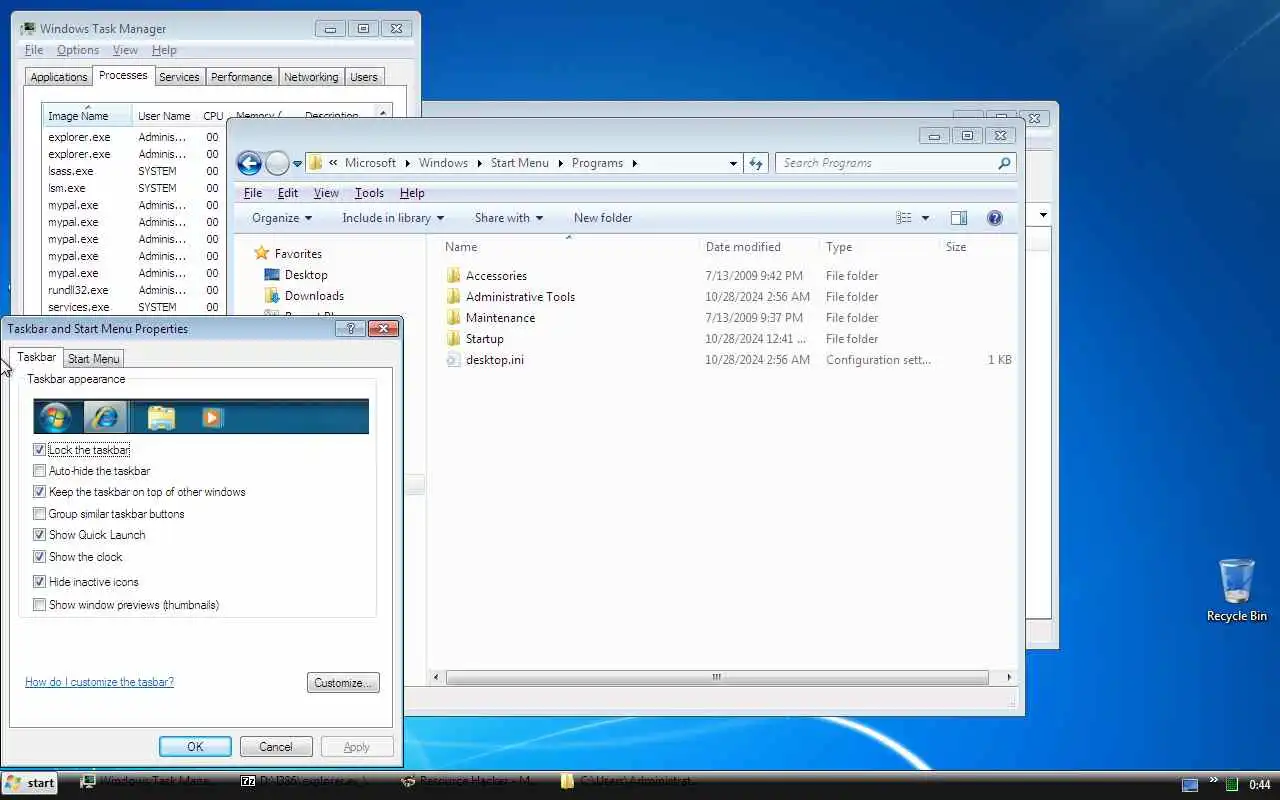Click the Windows Task Manager taskbar button
The width and height of the screenshot is (1280, 800).
[147, 782]
